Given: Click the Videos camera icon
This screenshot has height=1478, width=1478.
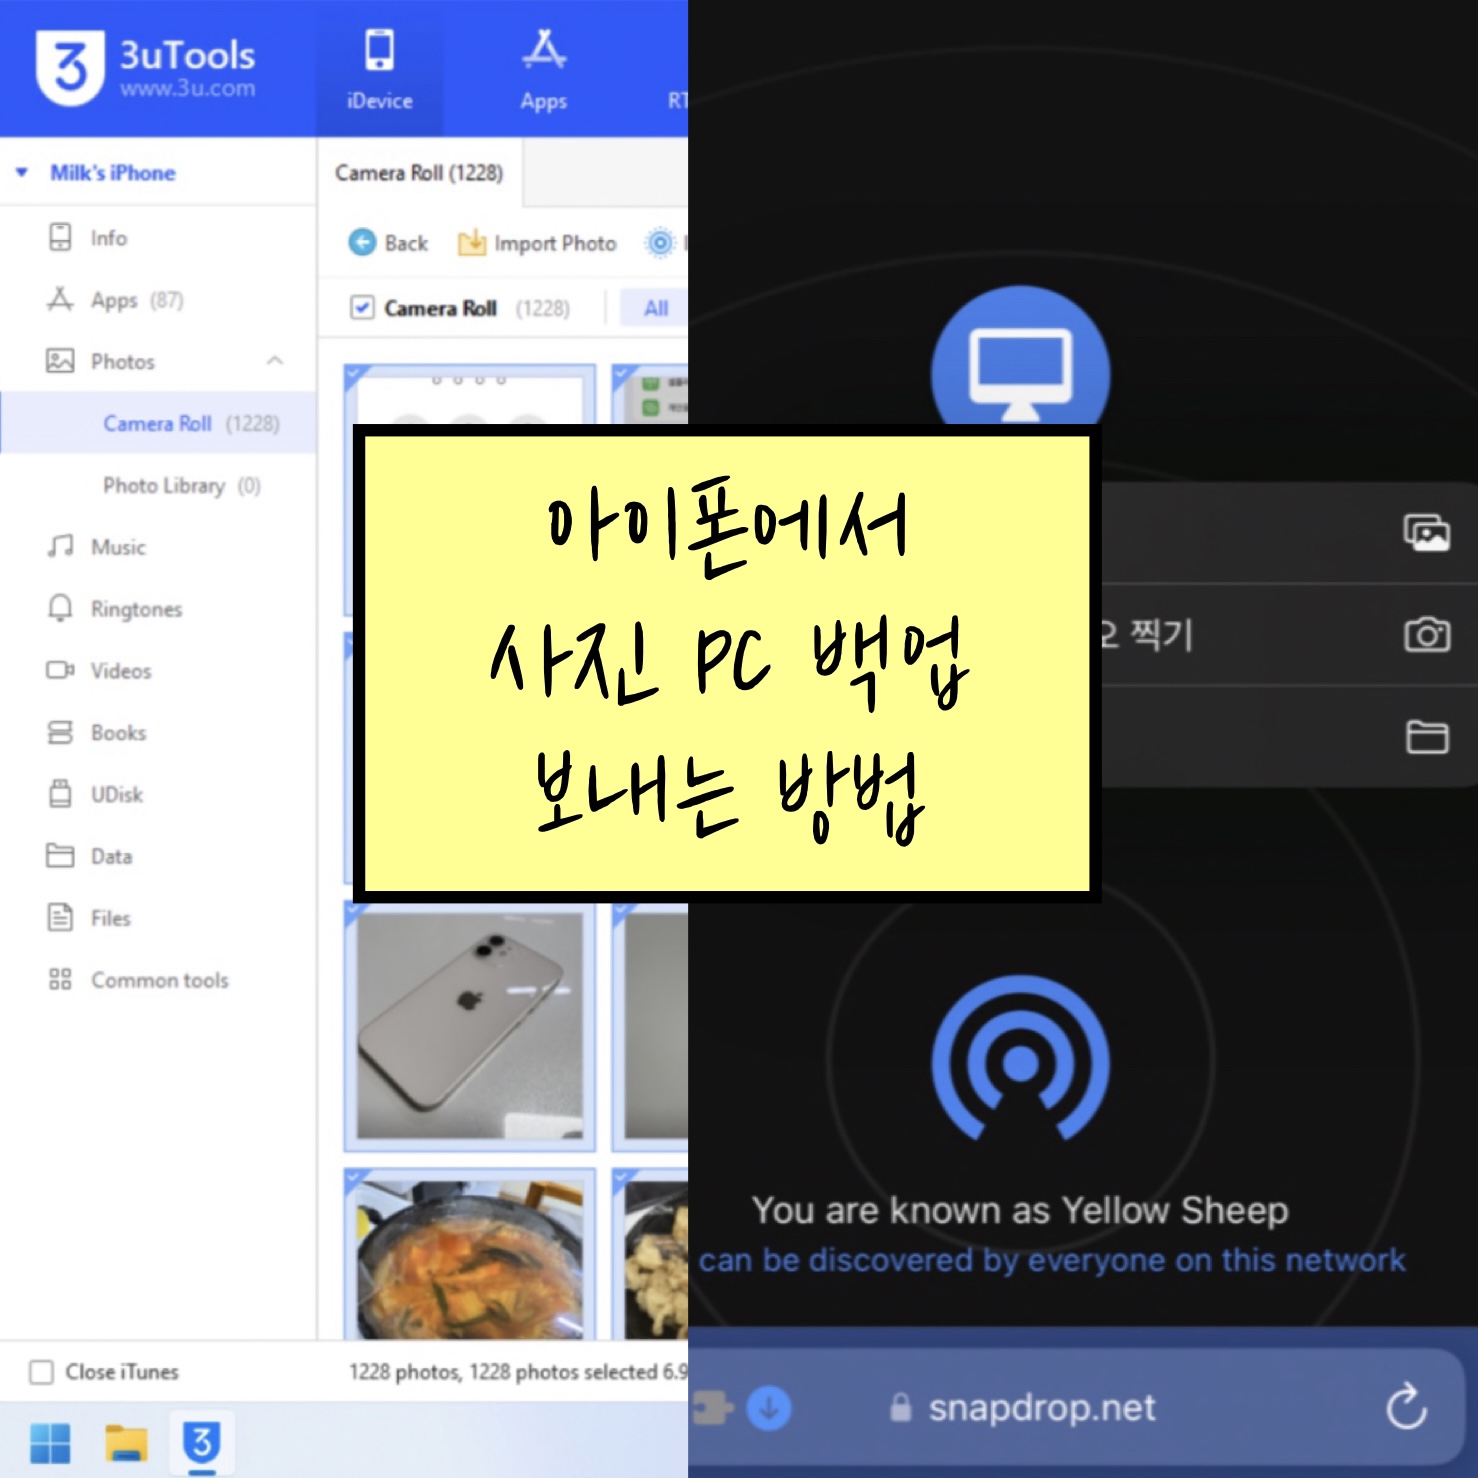Looking at the screenshot, I should (60, 670).
